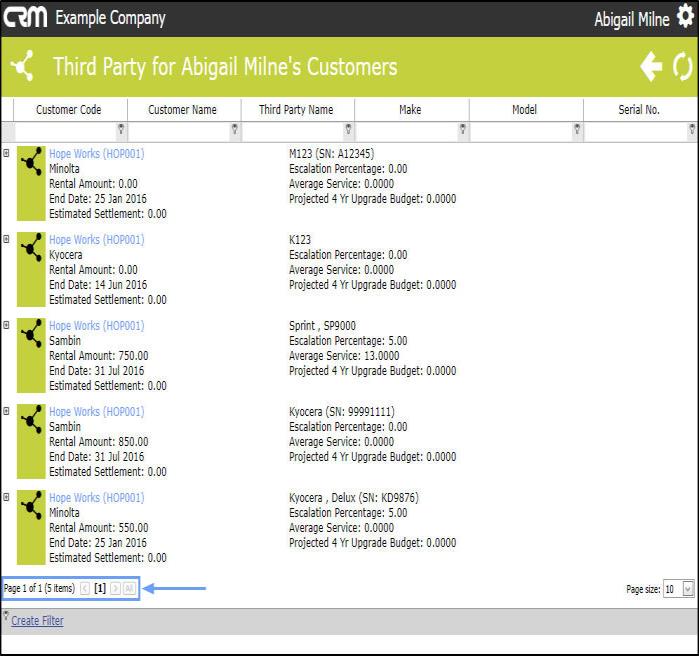Image resolution: width=699 pixels, height=656 pixels.
Task: Click the Abigail Milne user name
Action: tap(632, 19)
